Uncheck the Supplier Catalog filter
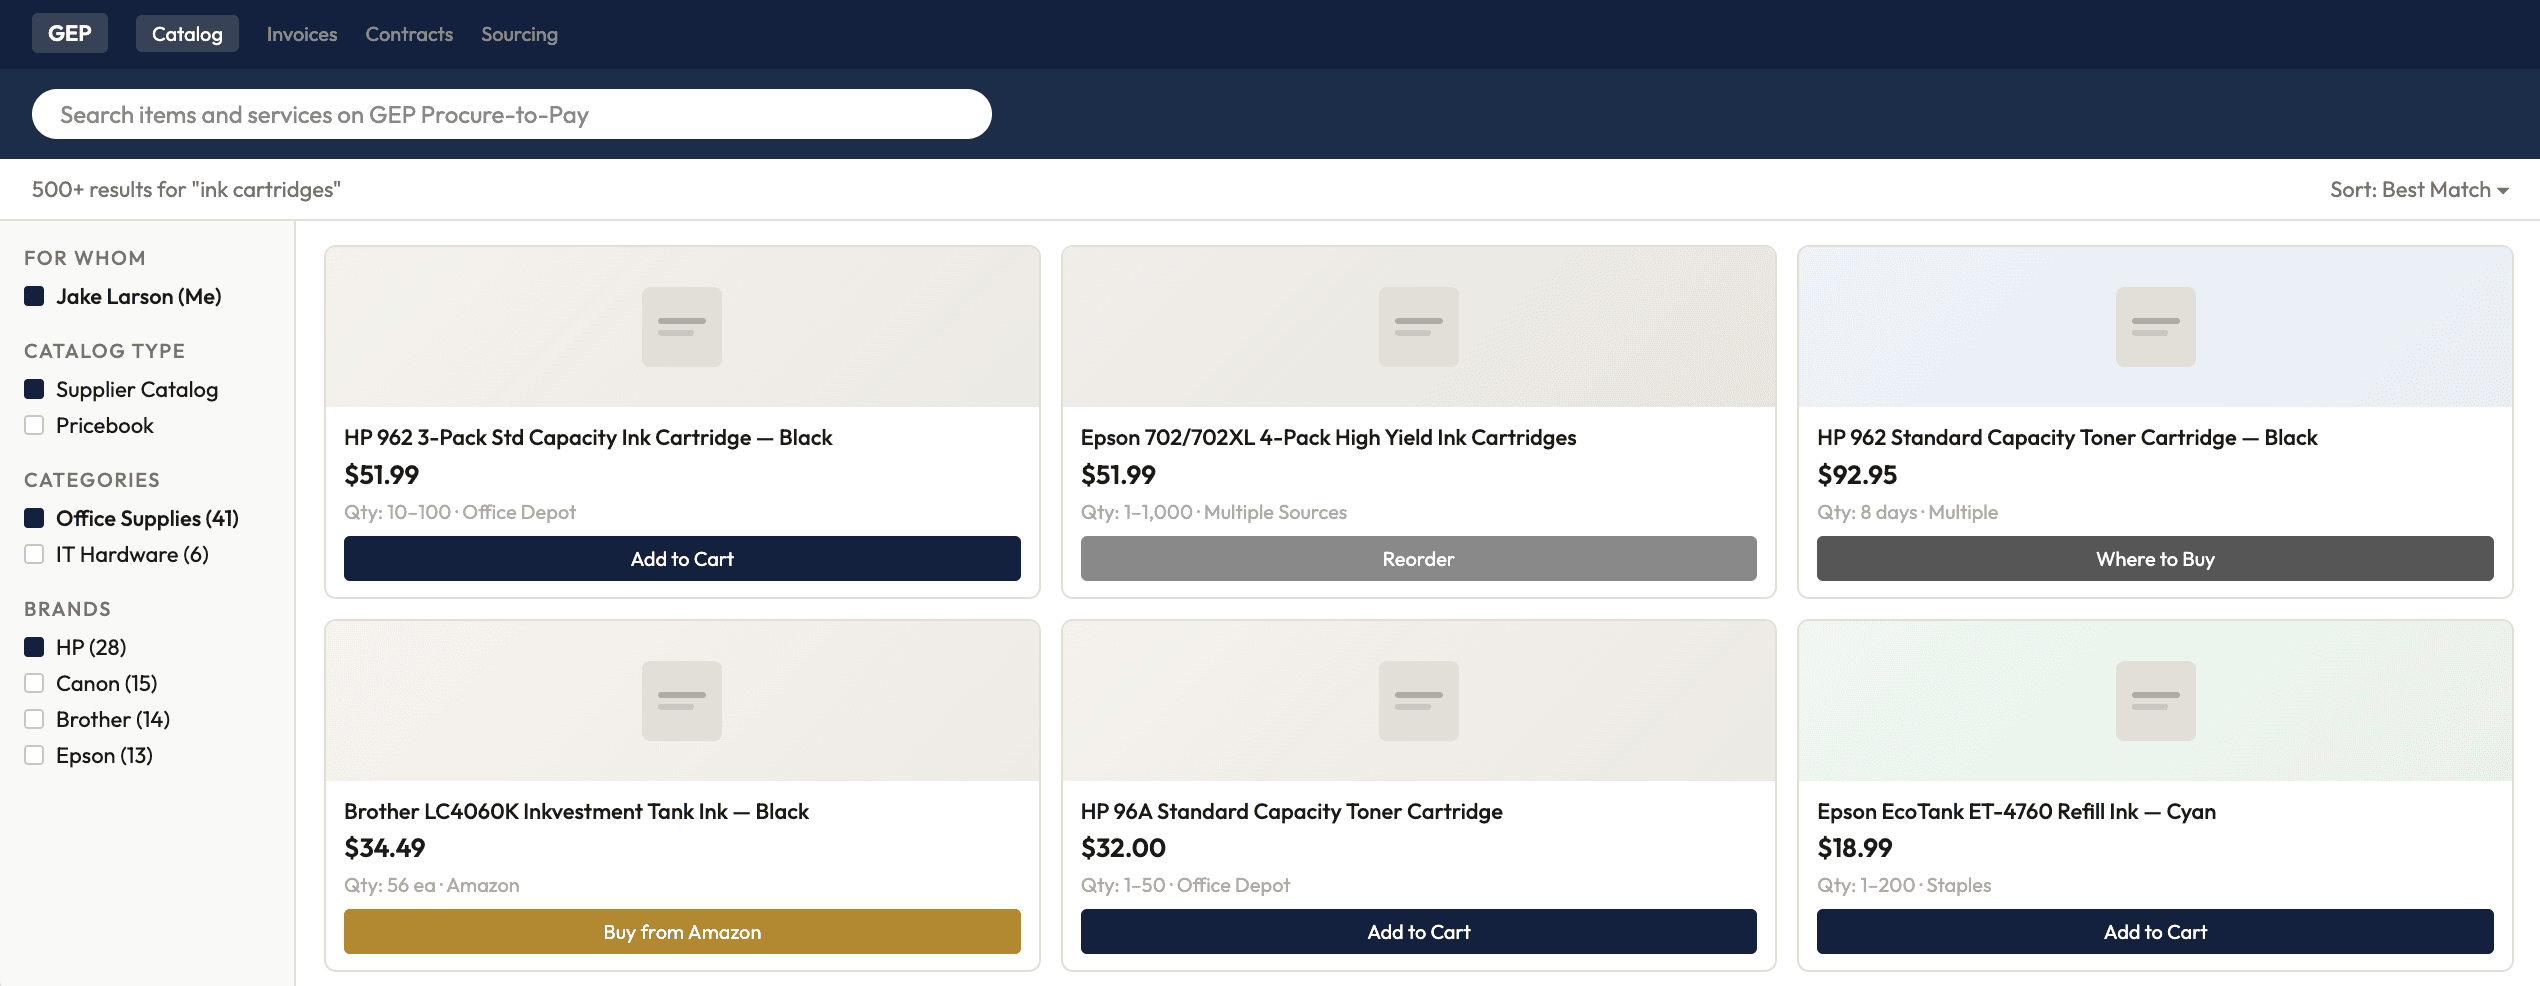Screen dimensions: 2540x986 coord(34,389)
